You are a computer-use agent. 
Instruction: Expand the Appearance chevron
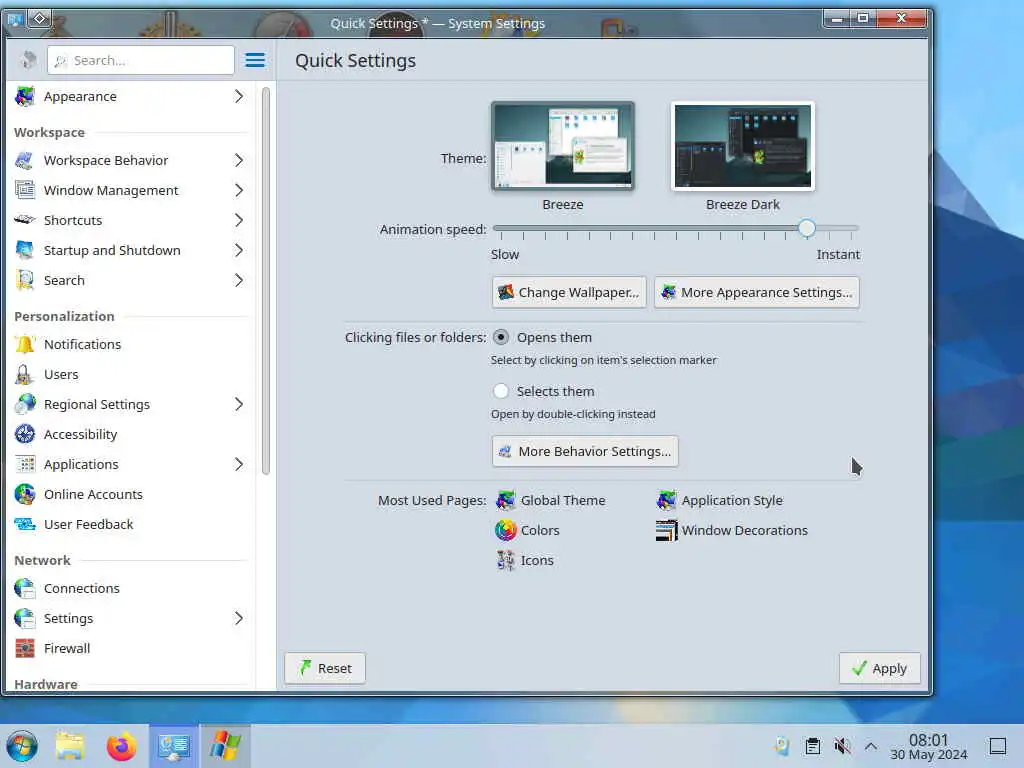coord(239,96)
